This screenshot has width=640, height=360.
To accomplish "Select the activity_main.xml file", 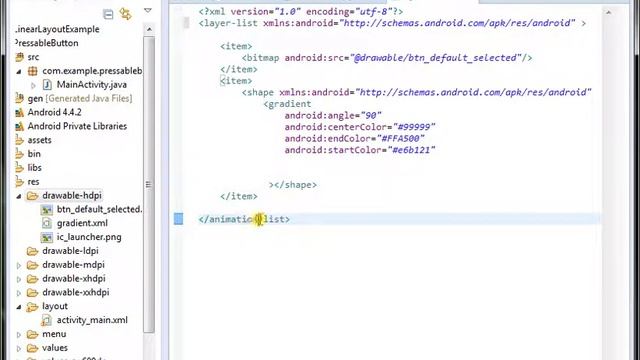I will (x=92, y=320).
